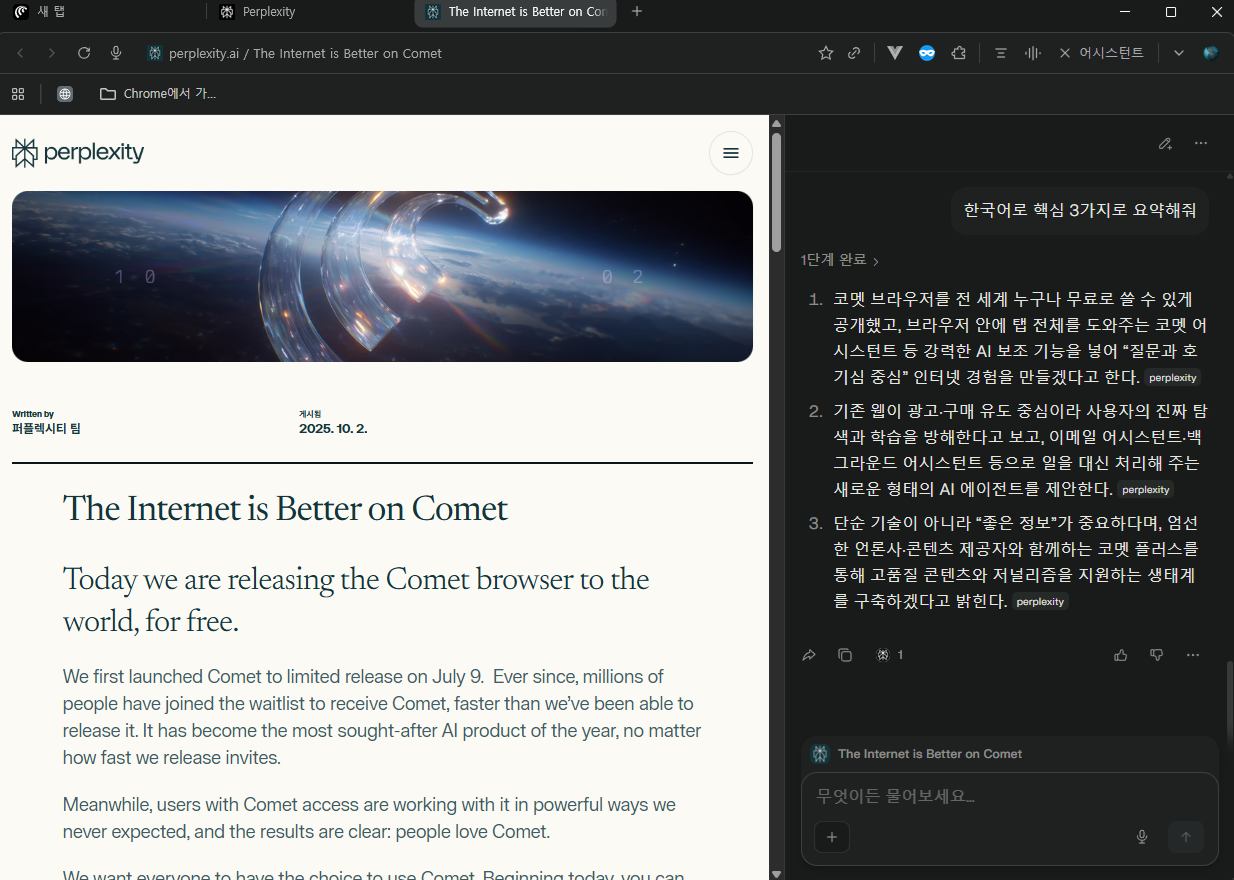Open the voice mode waveform icon
Screen dimensions: 1234x880
tap(1033, 52)
